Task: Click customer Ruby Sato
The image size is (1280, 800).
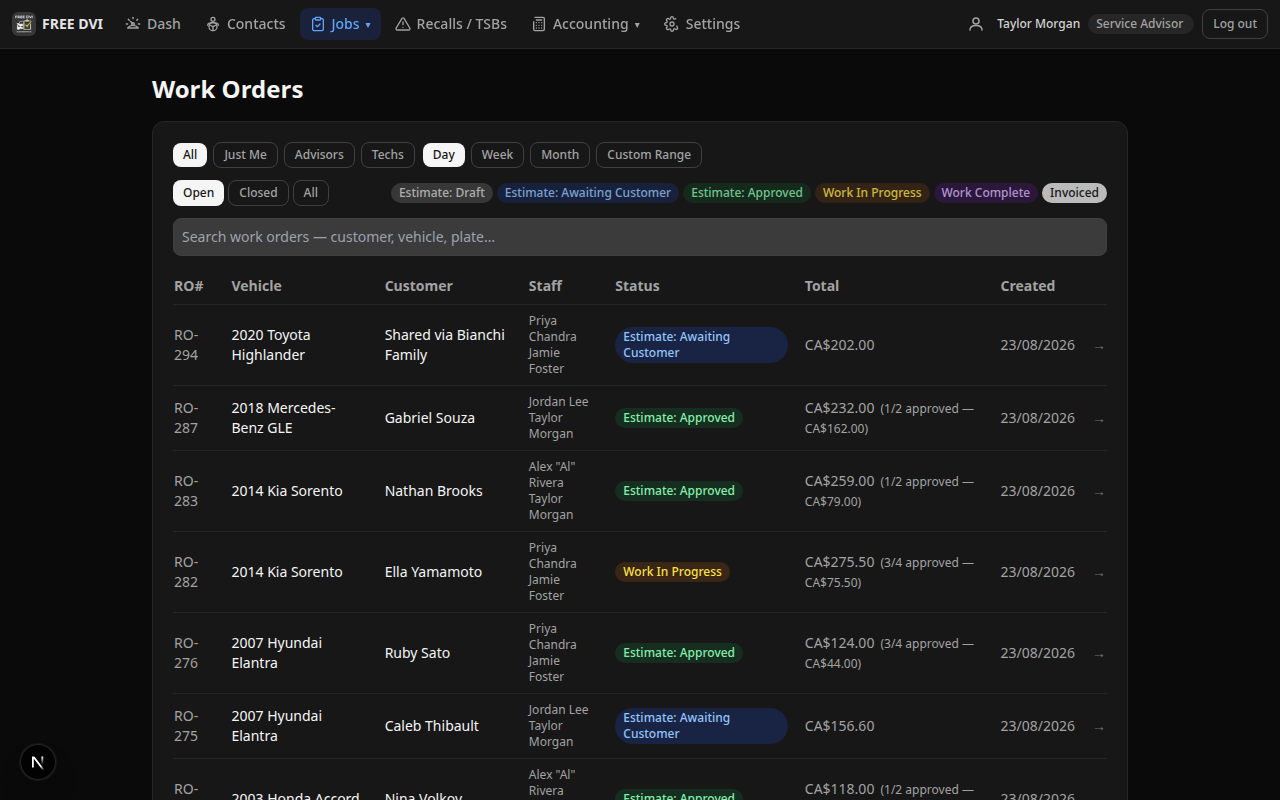Action: click(x=418, y=653)
